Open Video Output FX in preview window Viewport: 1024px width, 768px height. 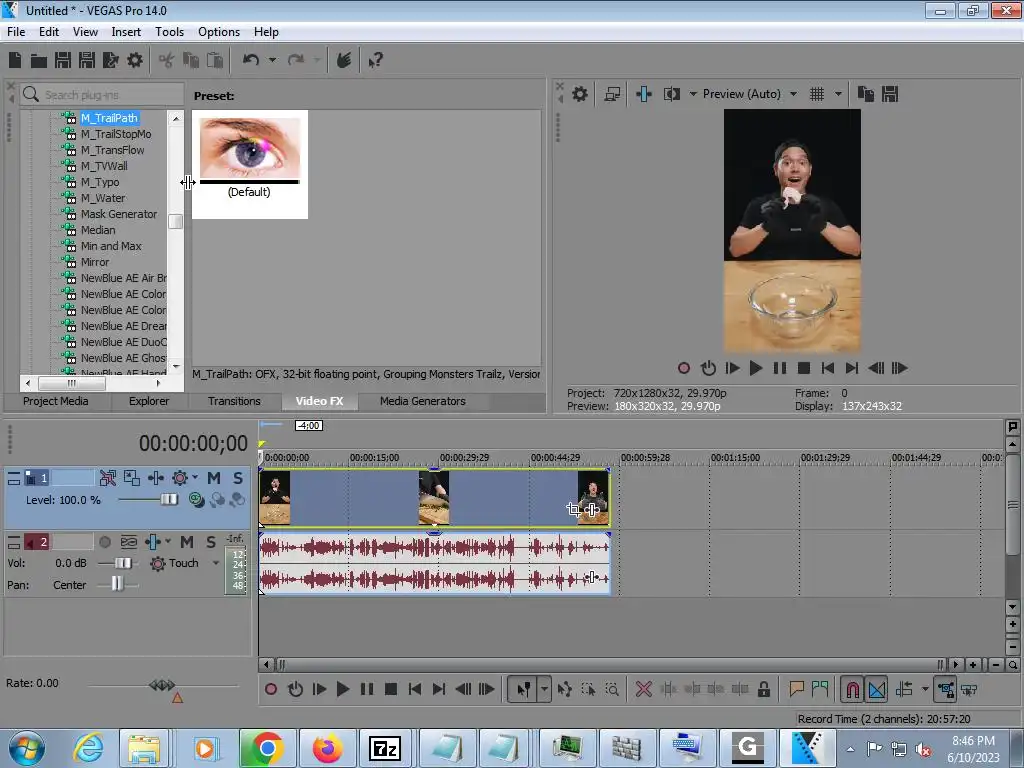(x=643, y=94)
